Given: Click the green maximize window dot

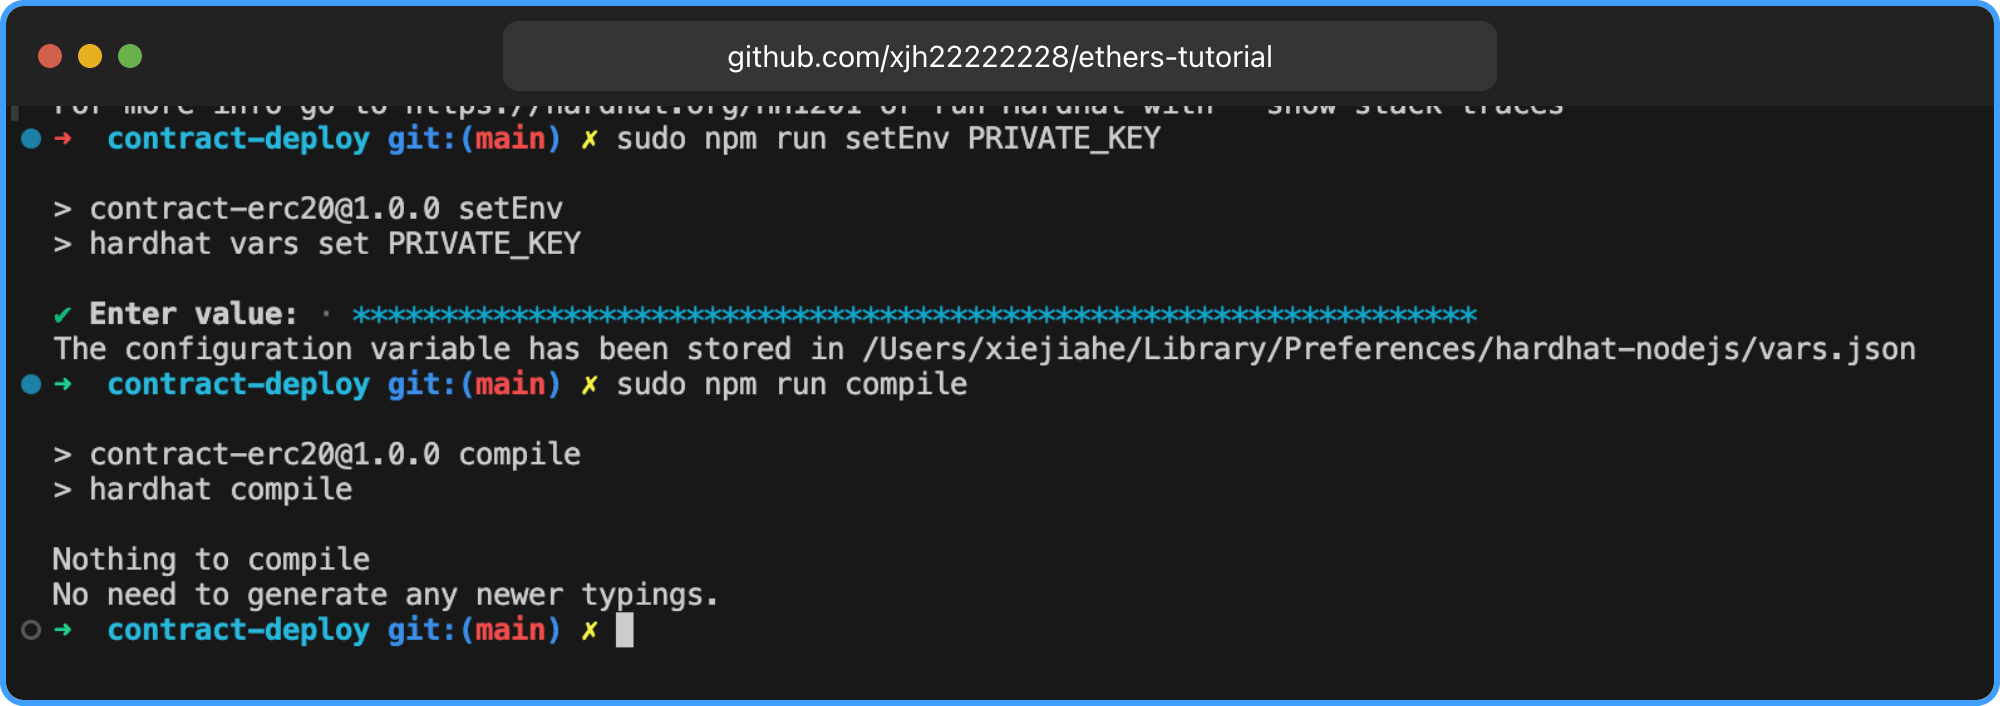Looking at the screenshot, I should tap(130, 56).
